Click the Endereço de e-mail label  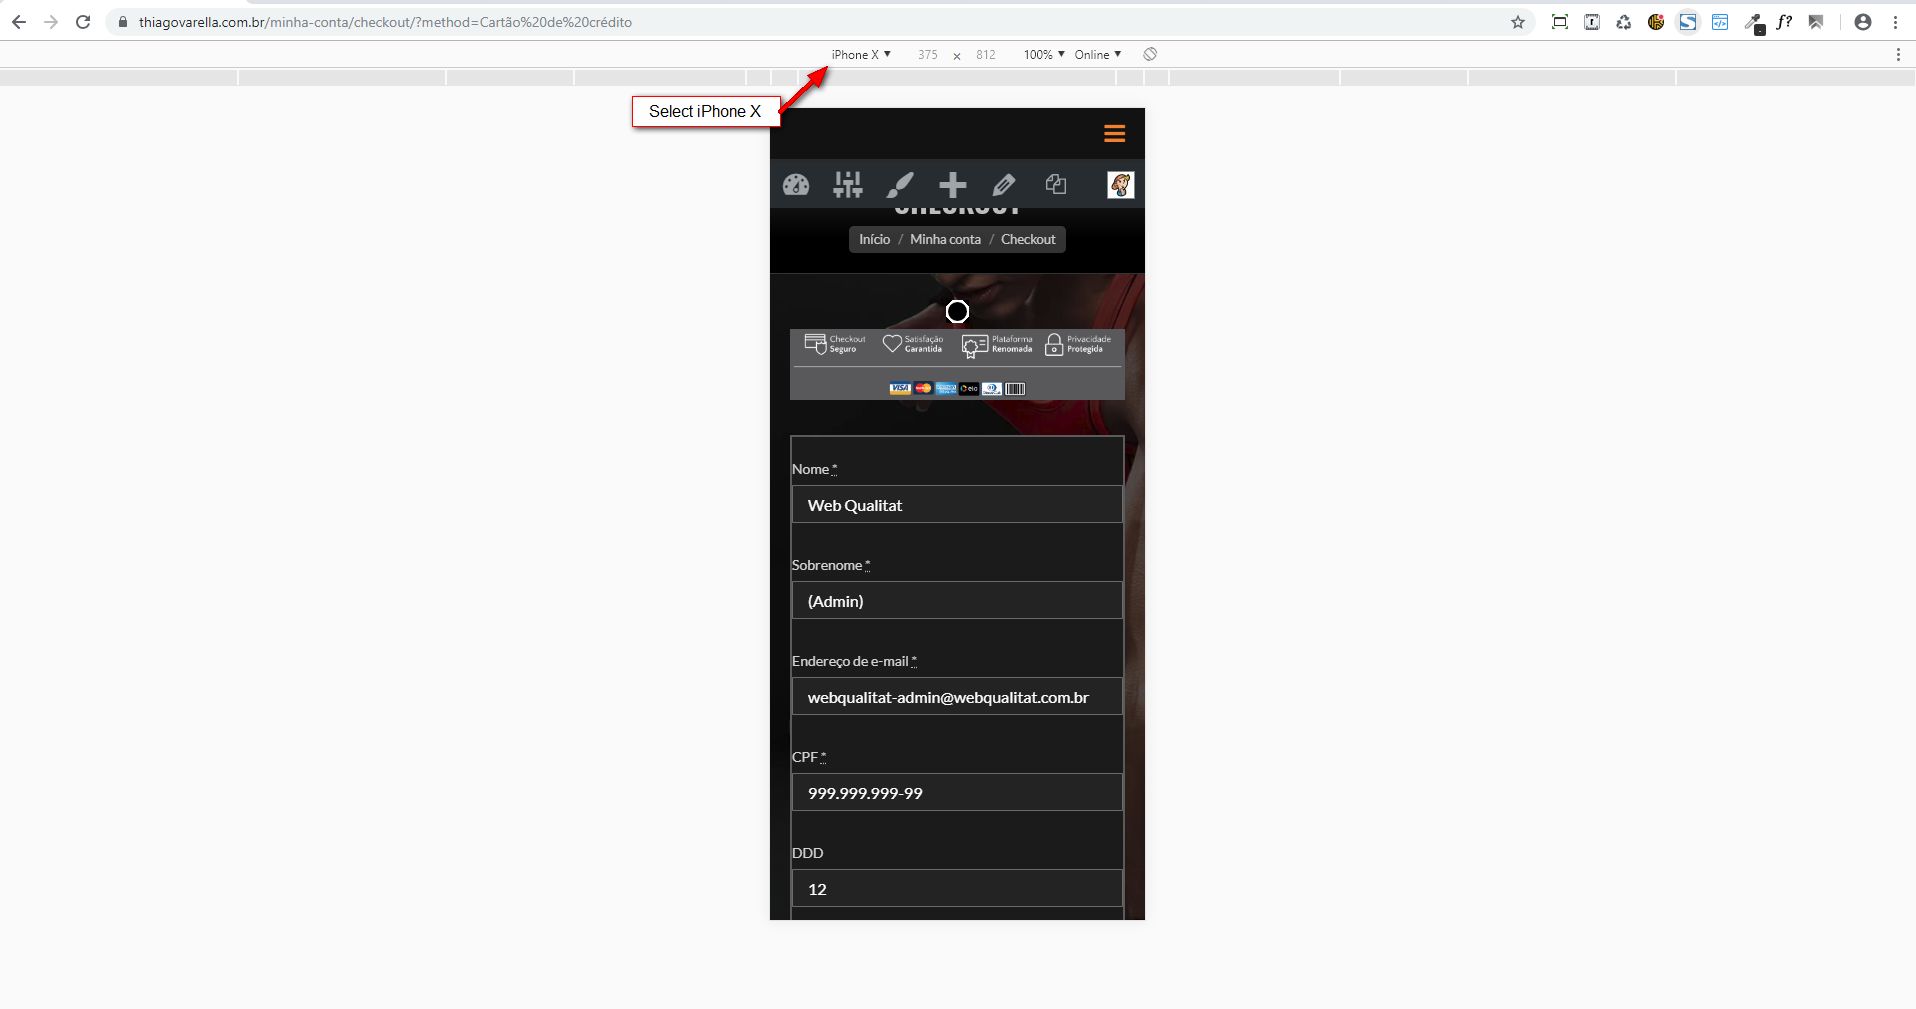(x=854, y=661)
